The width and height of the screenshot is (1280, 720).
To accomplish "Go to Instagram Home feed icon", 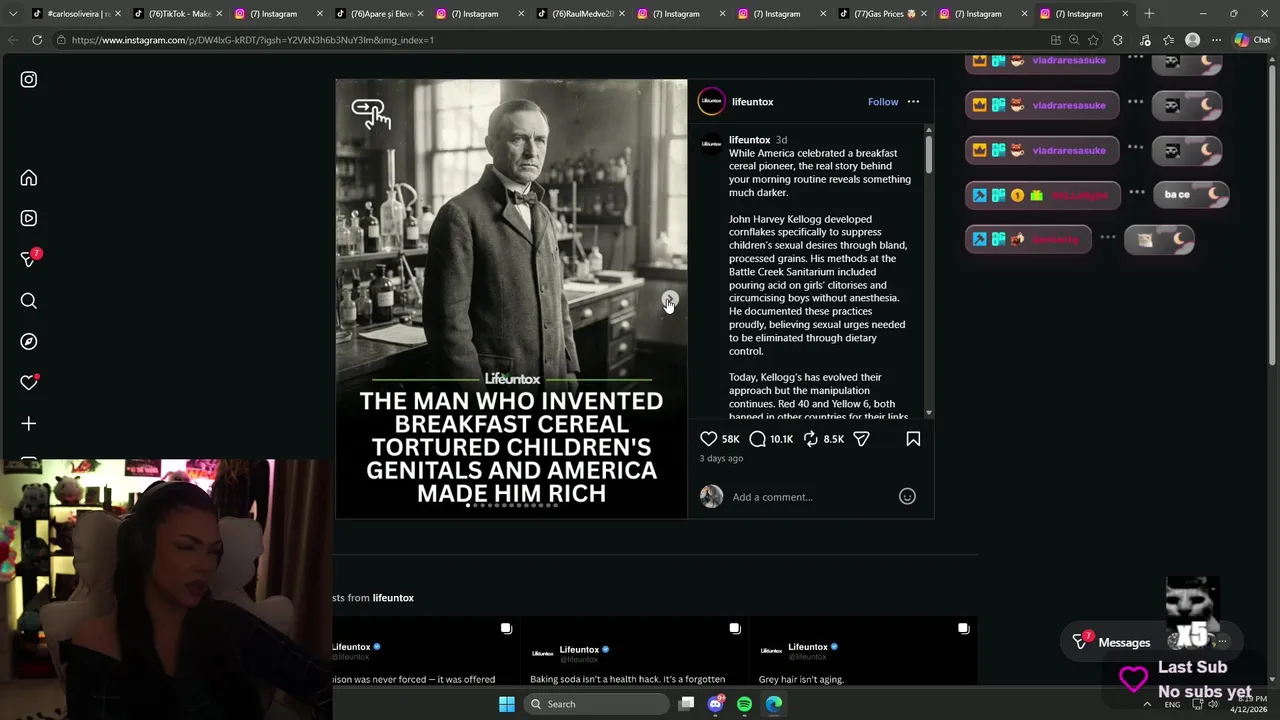I will click(29, 178).
